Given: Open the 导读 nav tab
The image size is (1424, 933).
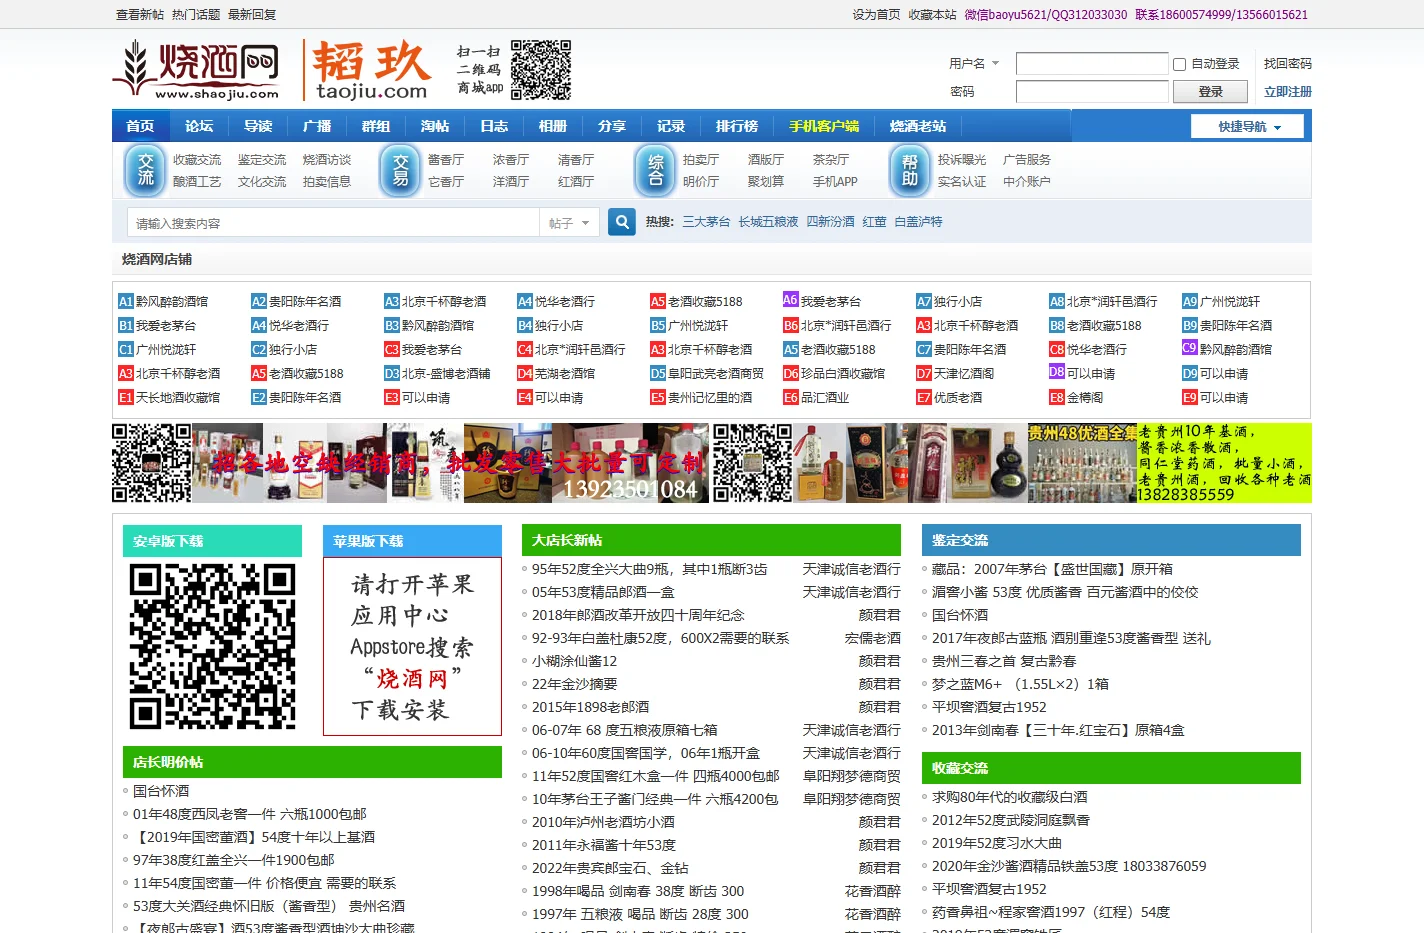Looking at the screenshot, I should (258, 126).
